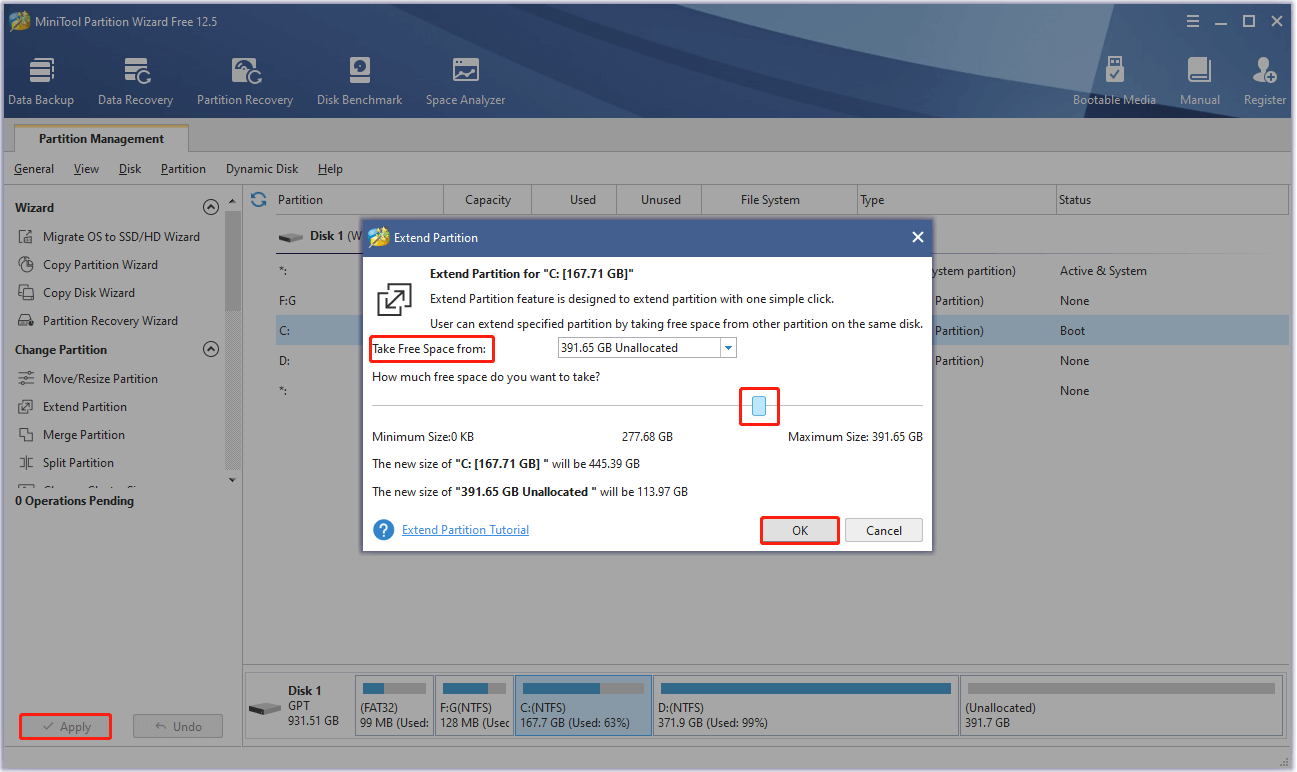1297x772 pixels.
Task: Click the Copy Partition Wizard icon
Action: point(25,265)
